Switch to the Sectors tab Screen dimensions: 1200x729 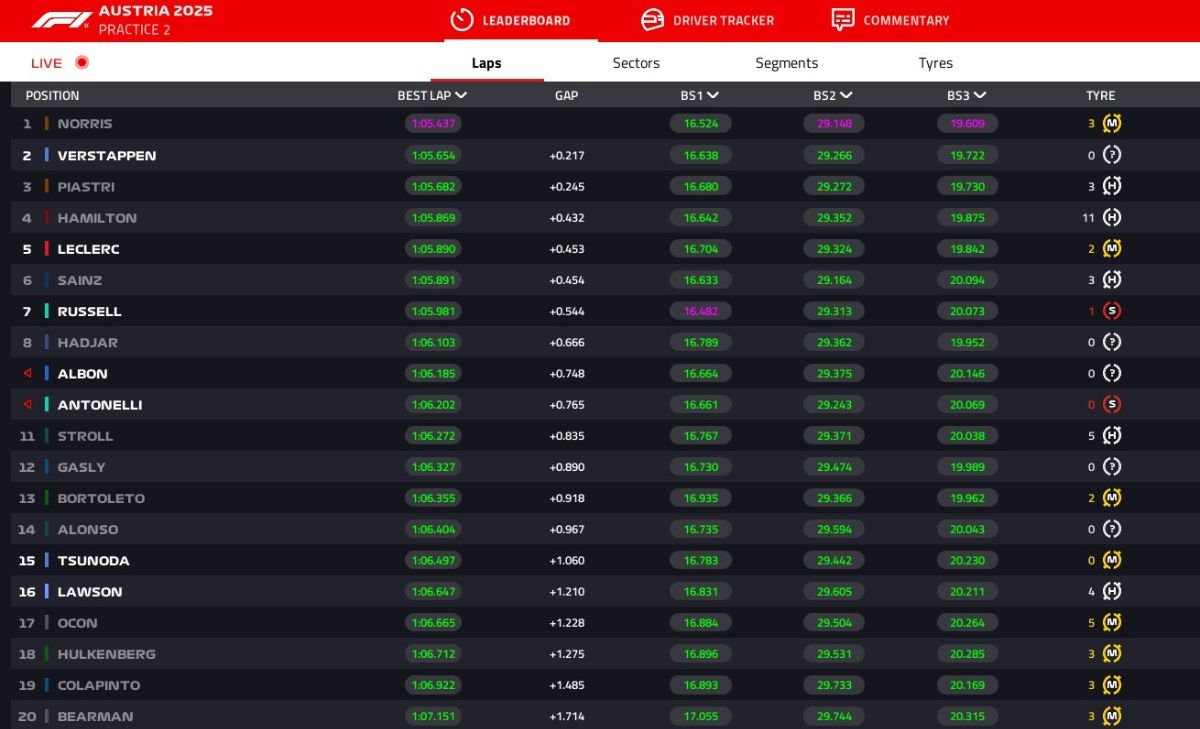636,63
